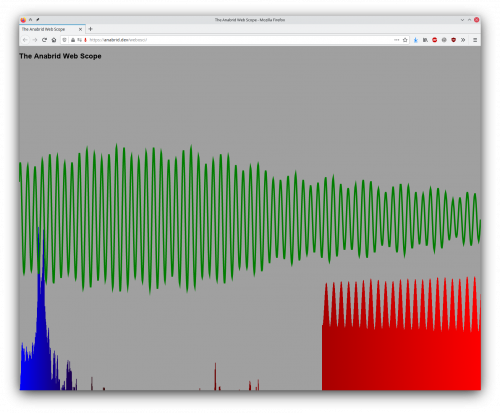Click the forward navigation arrow
Viewport: 500px width, 413px height.
pyautogui.click(x=35, y=40)
